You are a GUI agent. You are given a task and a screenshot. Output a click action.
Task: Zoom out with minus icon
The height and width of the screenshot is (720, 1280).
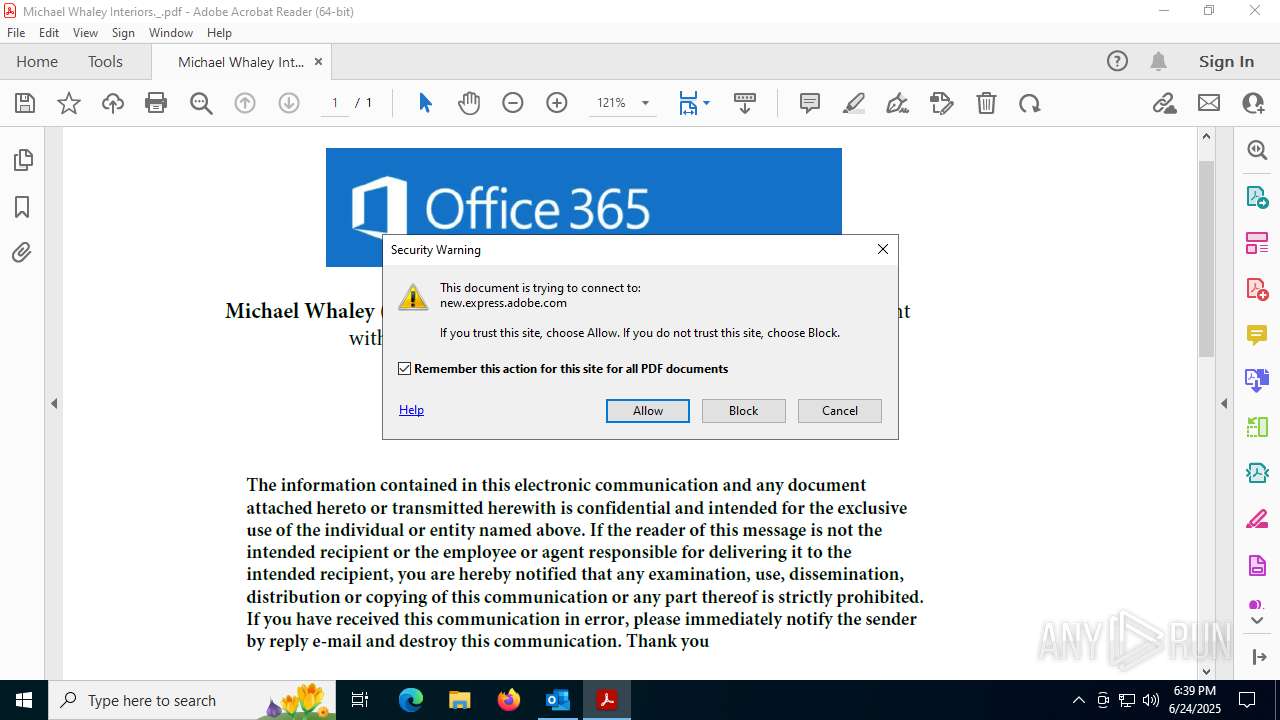pos(513,103)
